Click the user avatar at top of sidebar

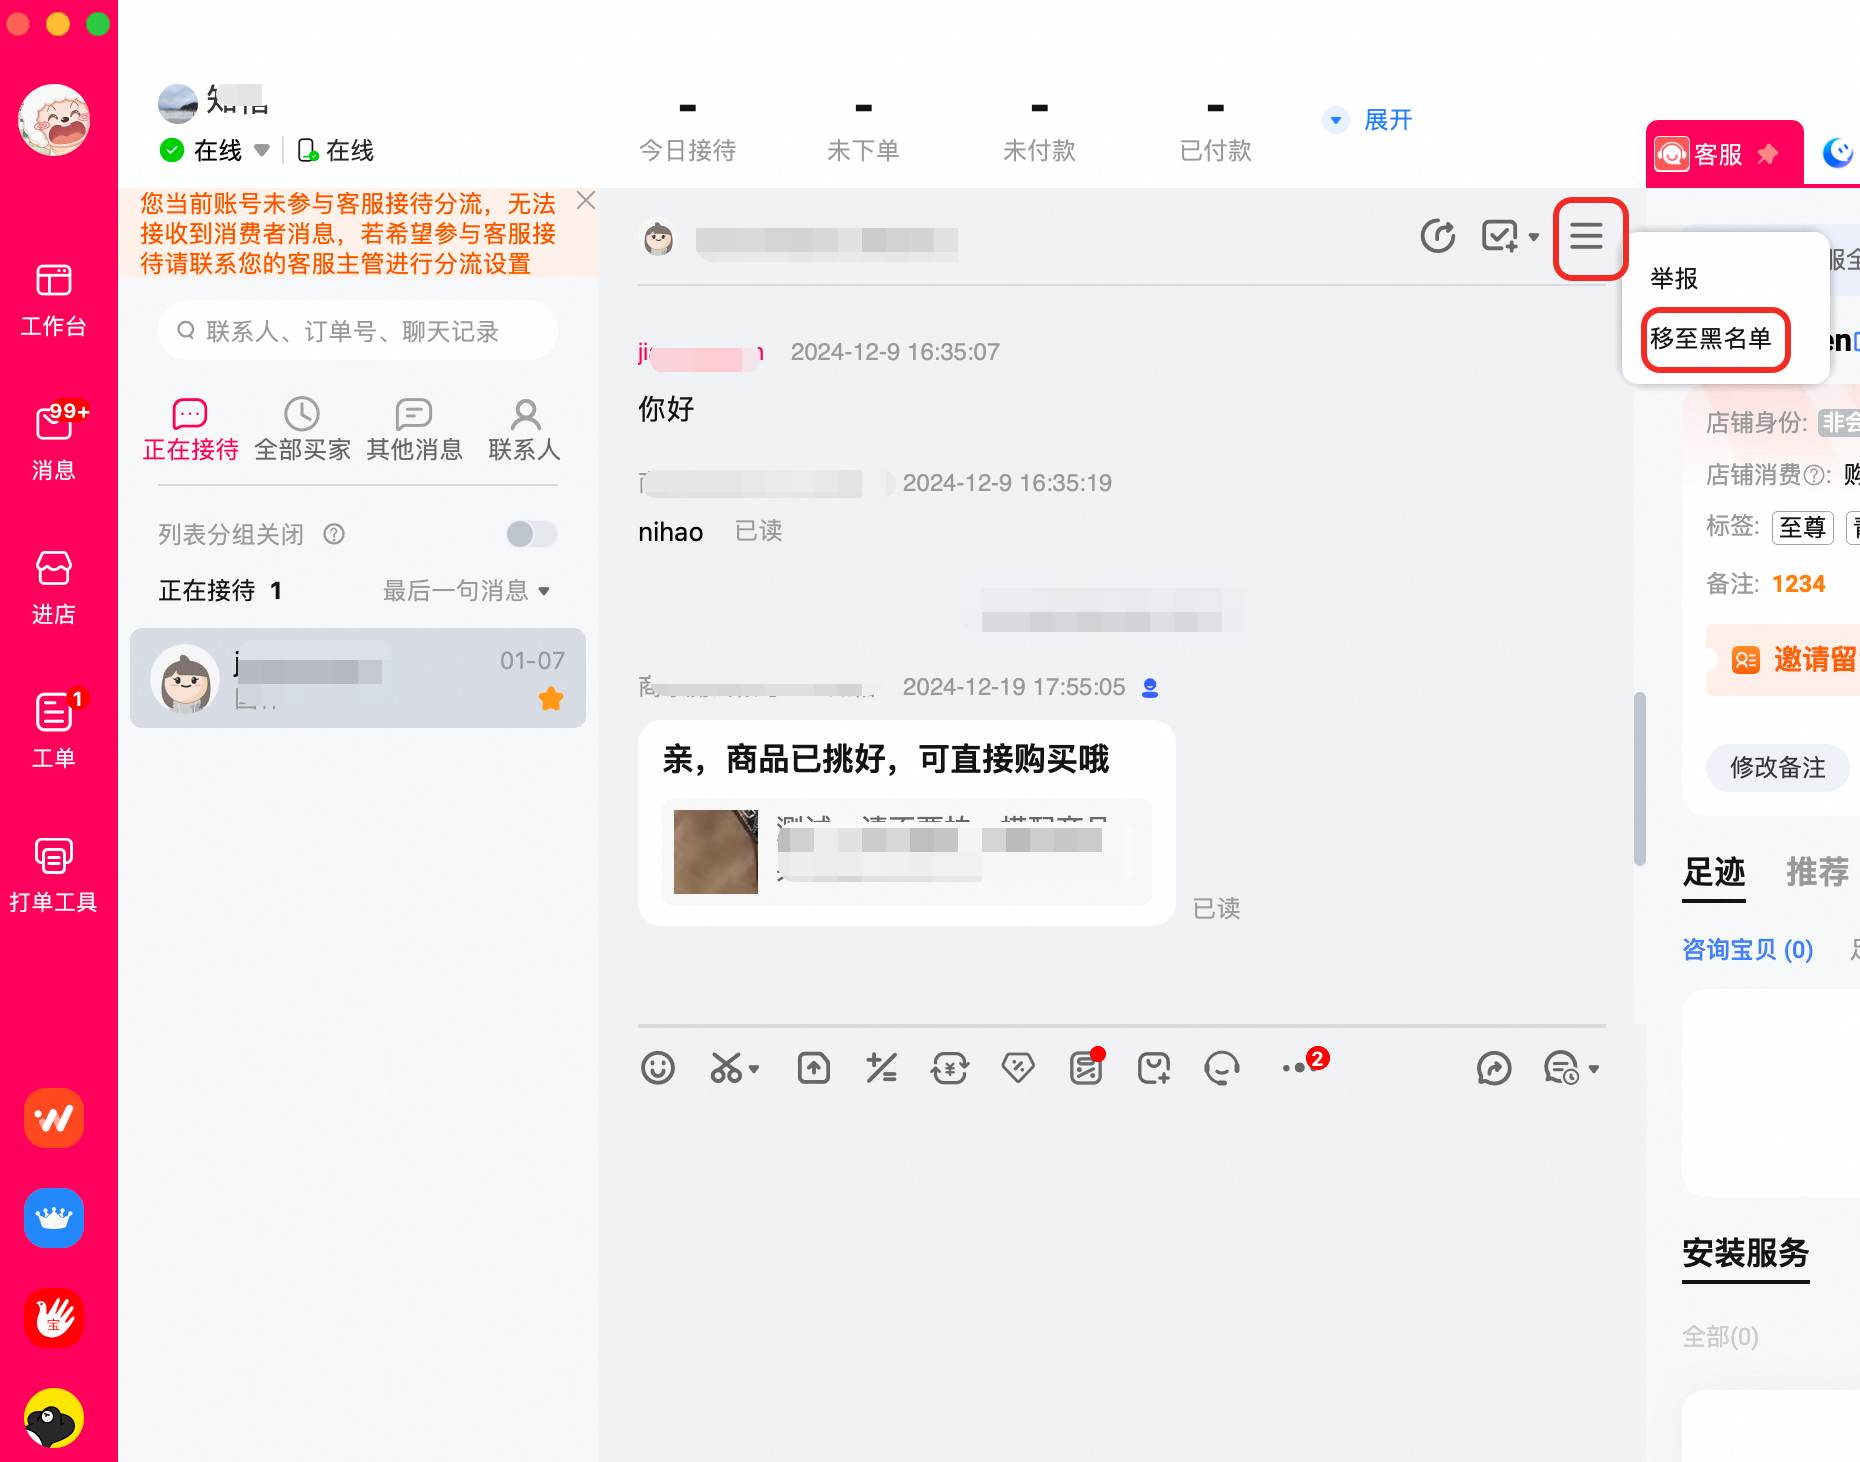click(x=54, y=120)
